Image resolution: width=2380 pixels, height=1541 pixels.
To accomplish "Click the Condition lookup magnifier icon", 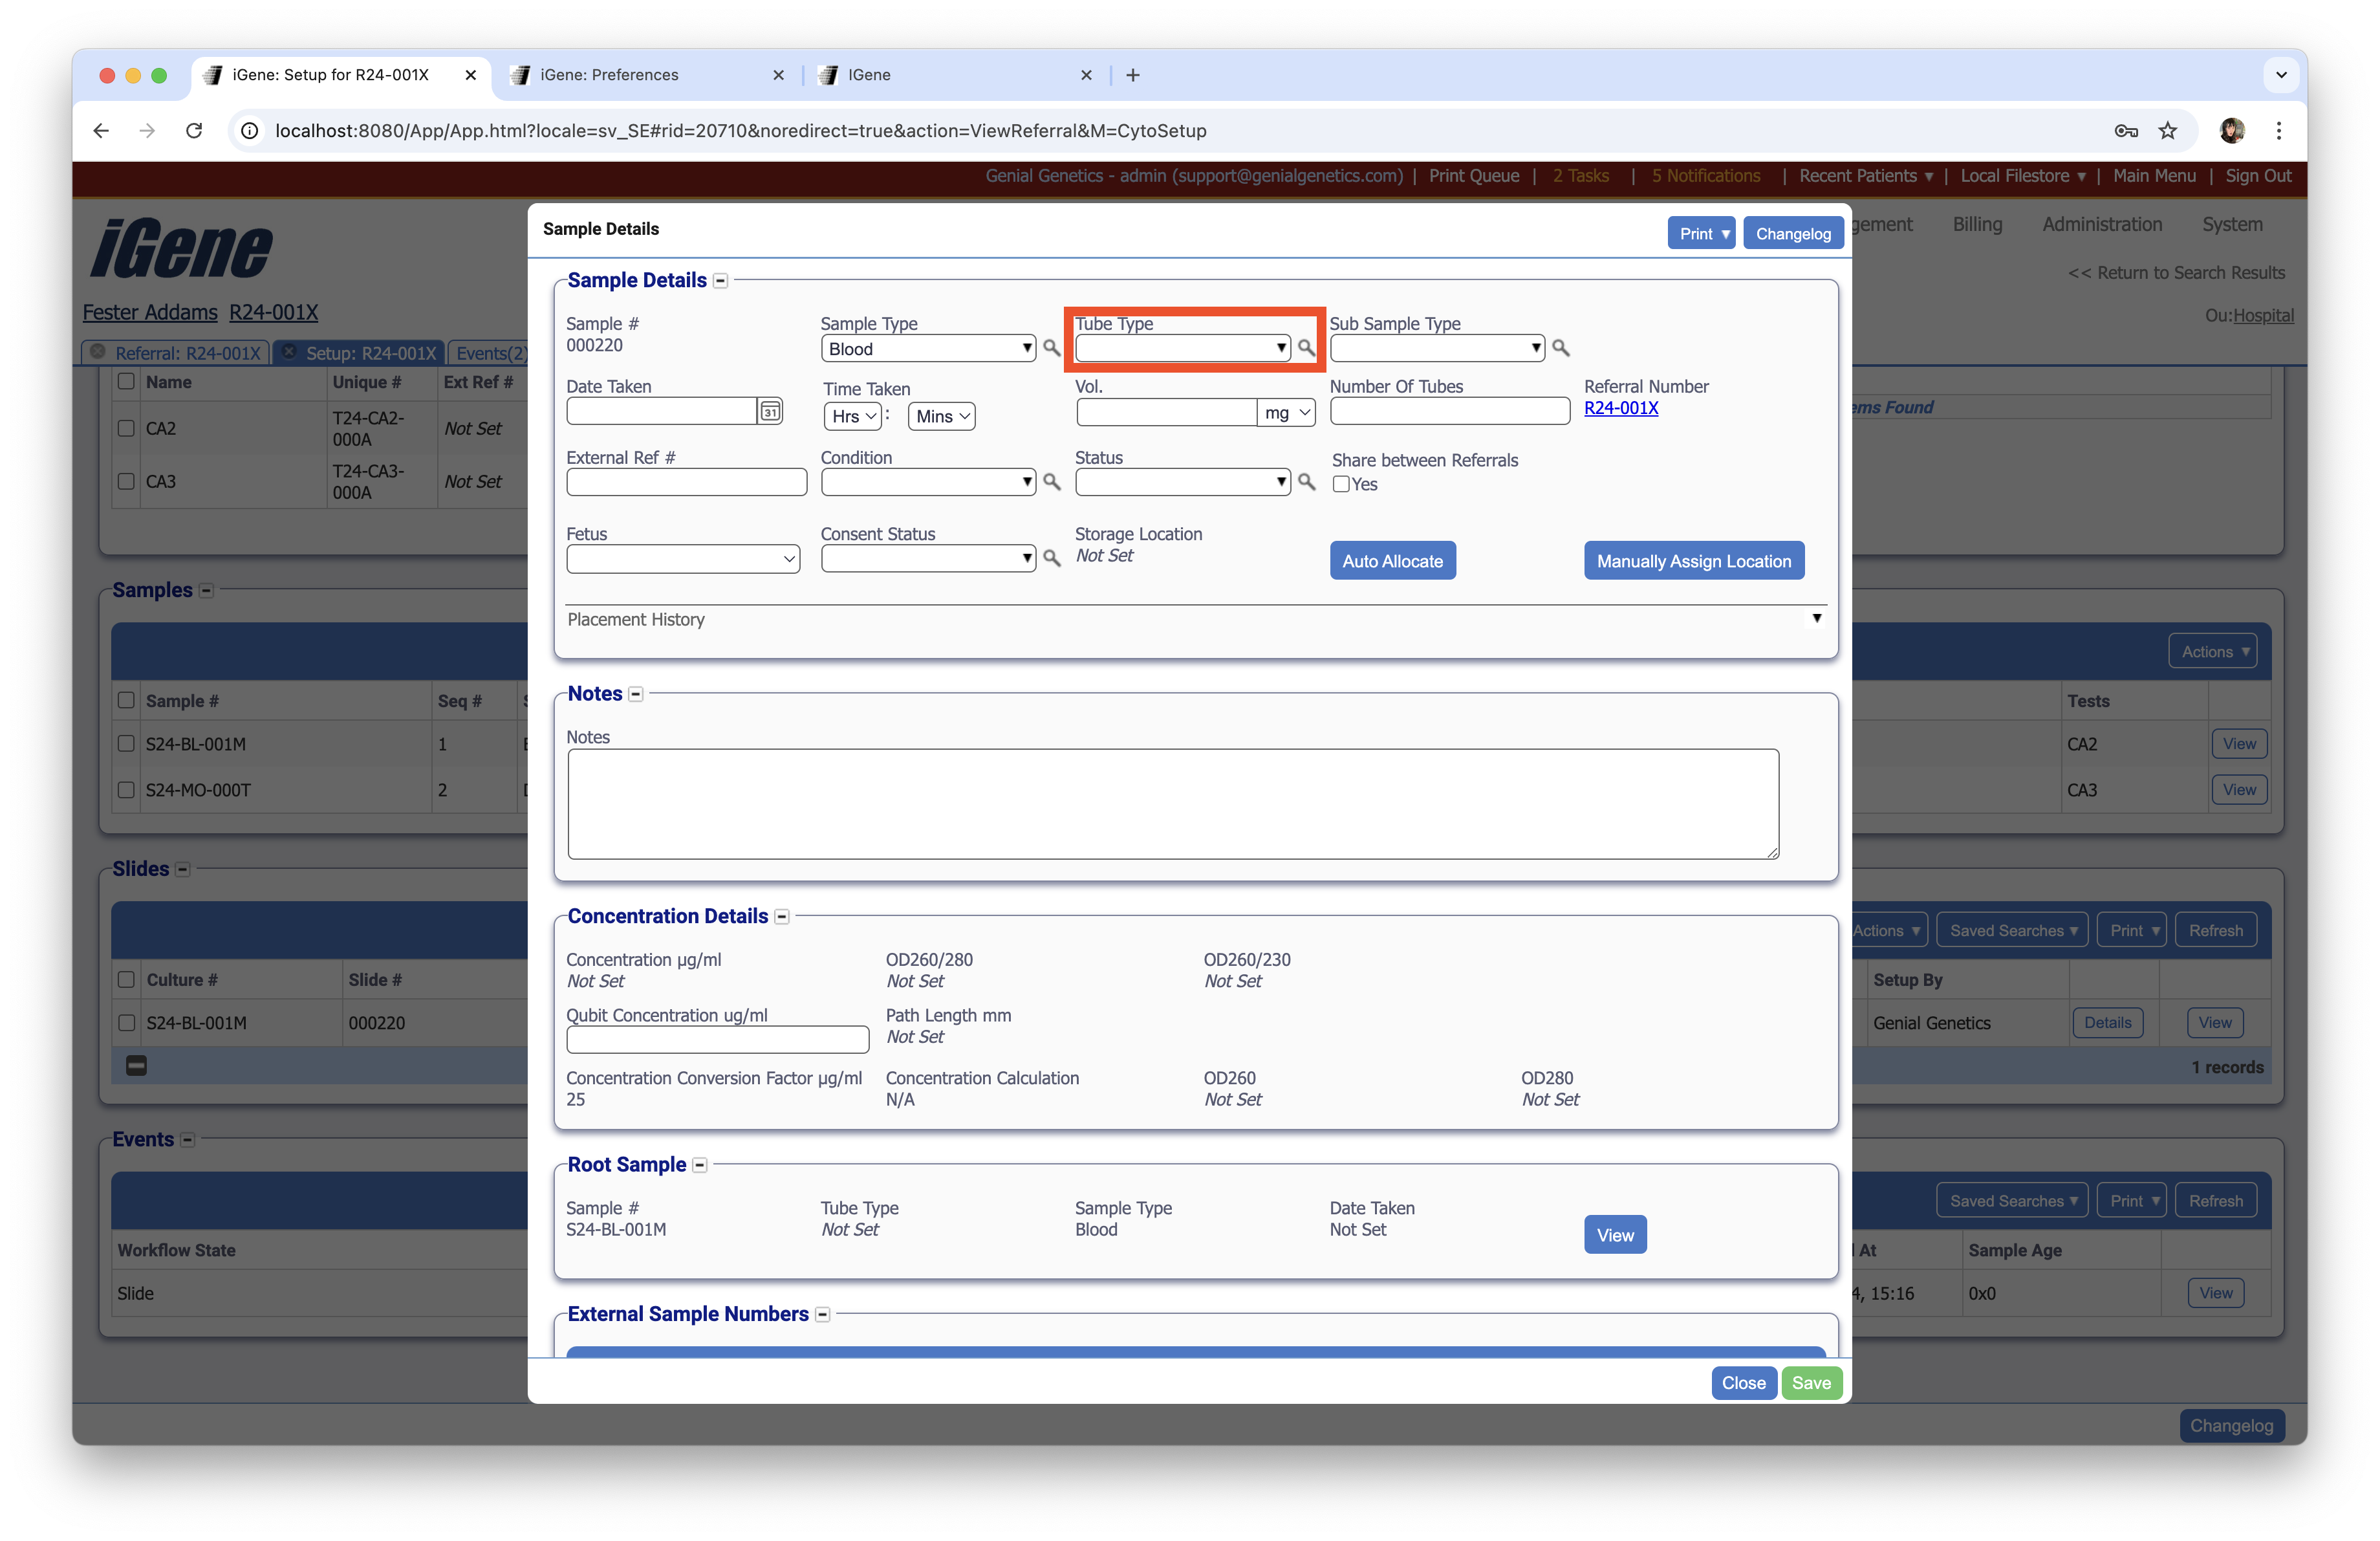I will (1051, 482).
